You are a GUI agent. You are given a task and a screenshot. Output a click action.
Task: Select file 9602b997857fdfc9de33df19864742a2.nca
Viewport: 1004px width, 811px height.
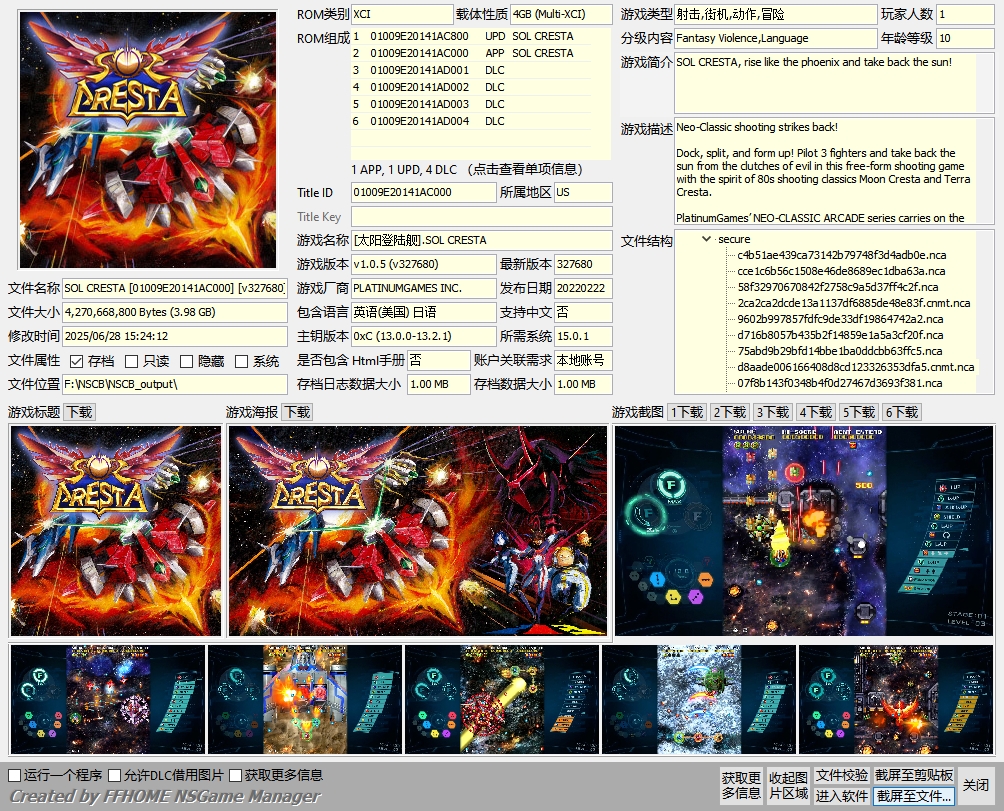pyautogui.click(x=840, y=319)
